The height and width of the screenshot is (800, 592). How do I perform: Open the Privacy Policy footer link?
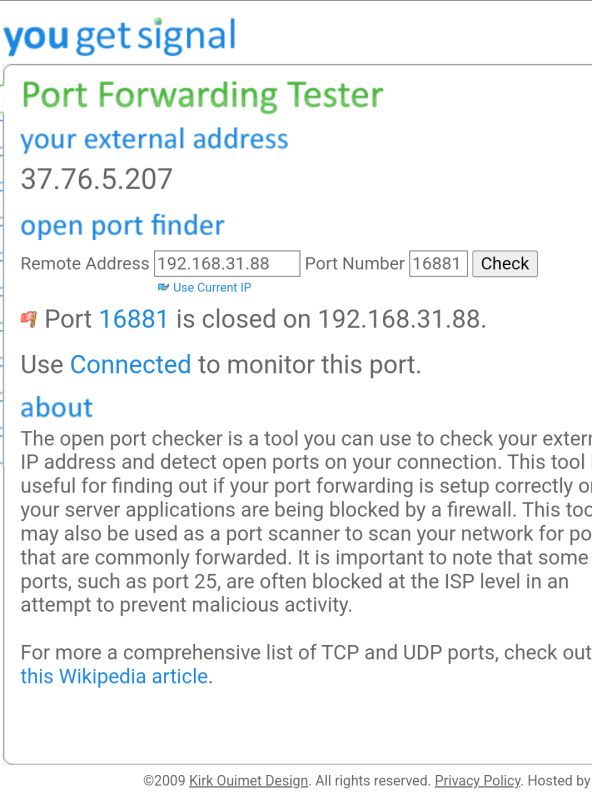tap(478, 781)
